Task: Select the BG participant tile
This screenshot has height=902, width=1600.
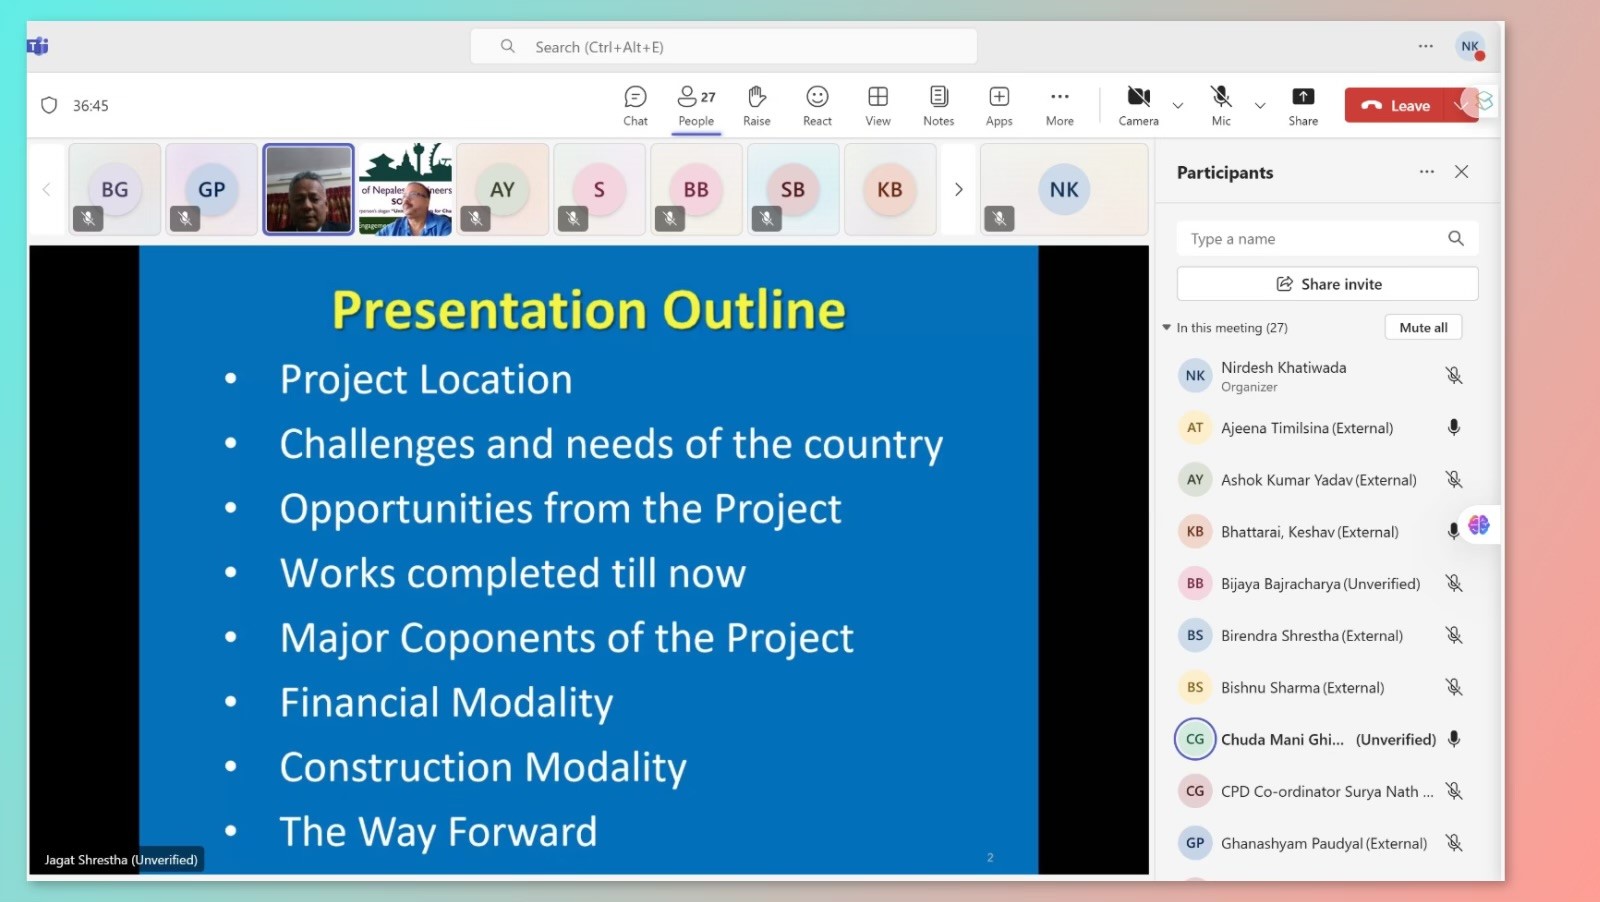Action: 115,189
